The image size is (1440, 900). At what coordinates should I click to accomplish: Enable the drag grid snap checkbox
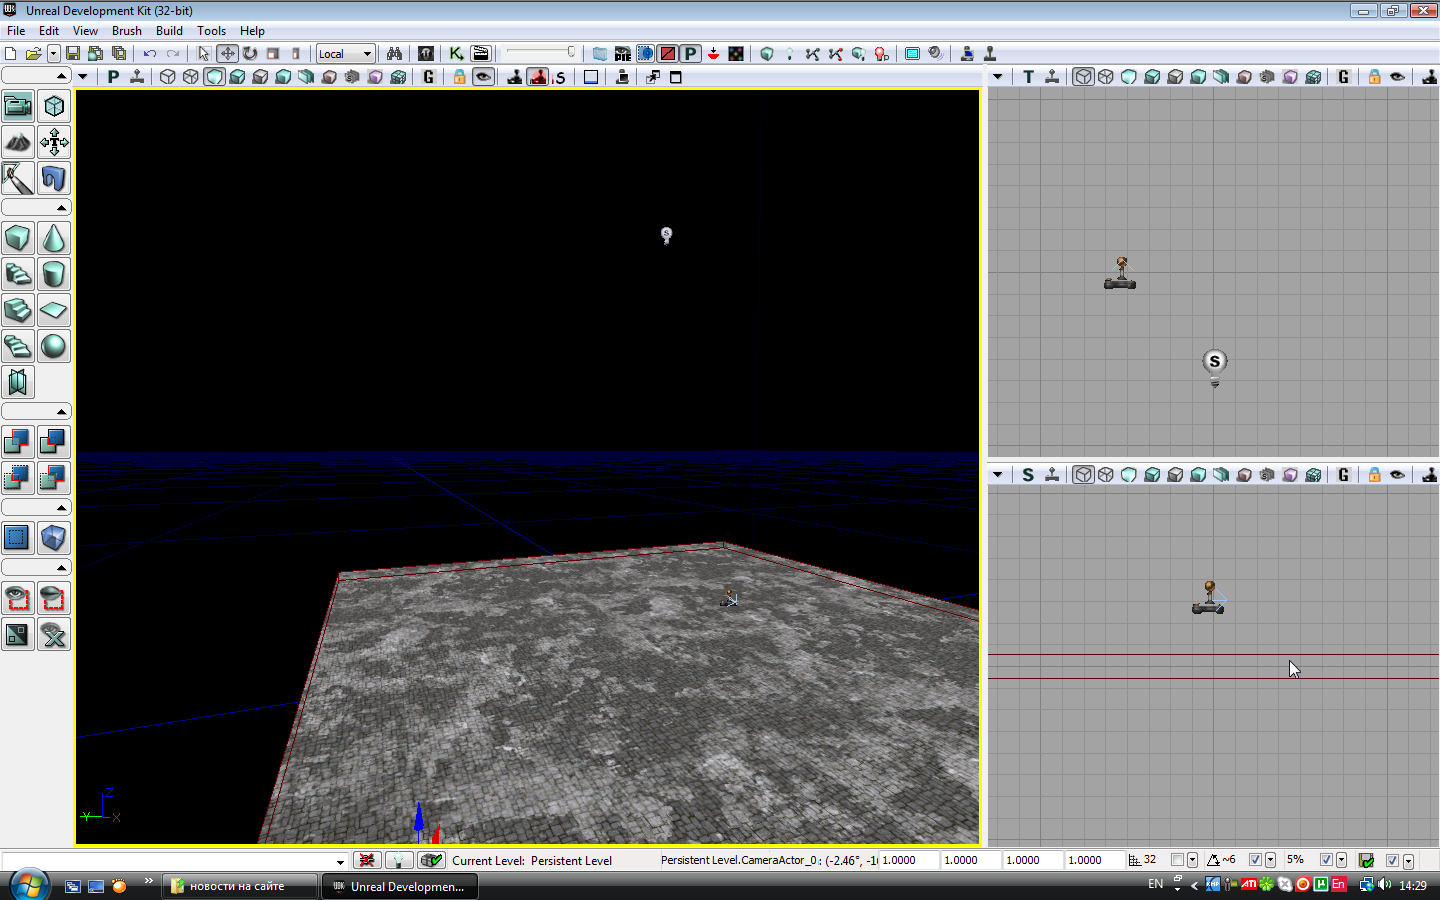[1177, 860]
